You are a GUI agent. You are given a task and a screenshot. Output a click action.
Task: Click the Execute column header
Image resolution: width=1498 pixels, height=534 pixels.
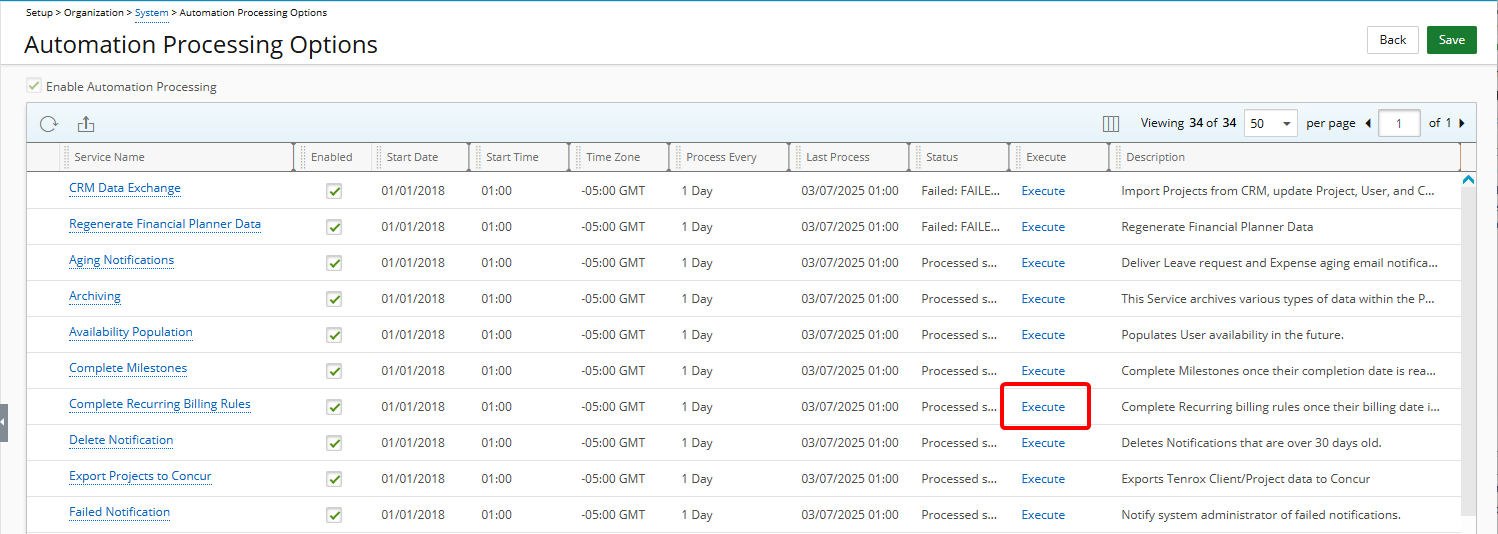(x=1046, y=157)
